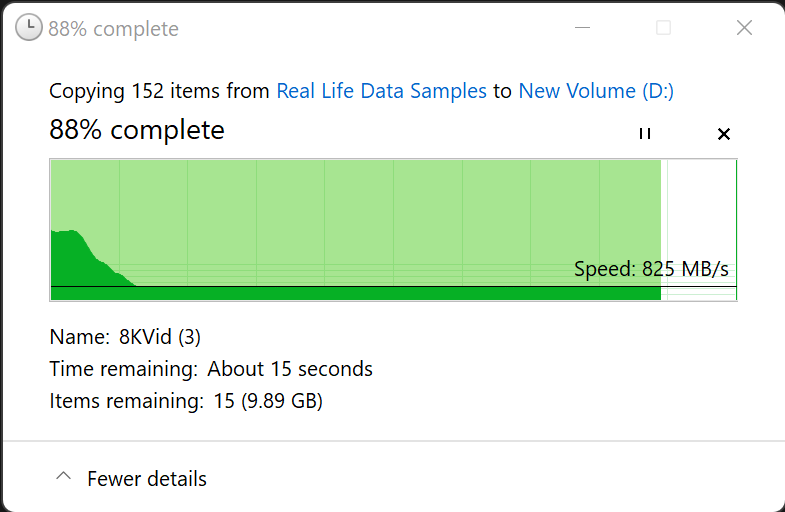Open the Real Life Data Samples source link
This screenshot has height=512, width=785.
click(381, 91)
